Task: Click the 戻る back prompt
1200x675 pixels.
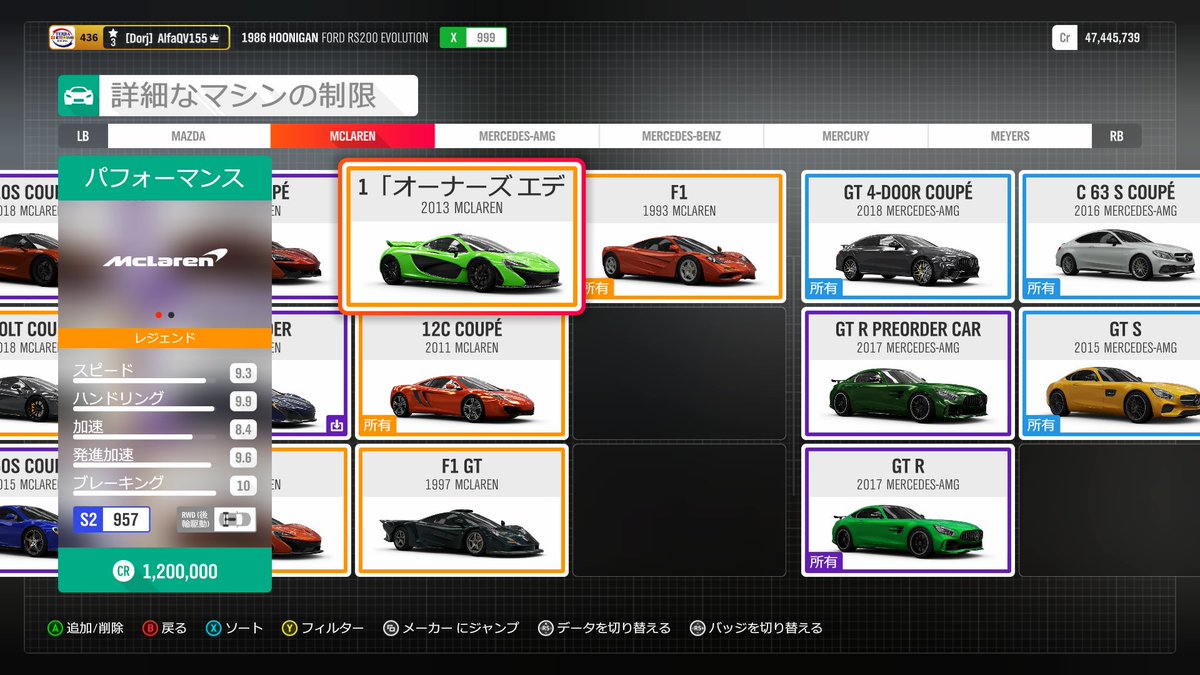Action: [174, 628]
